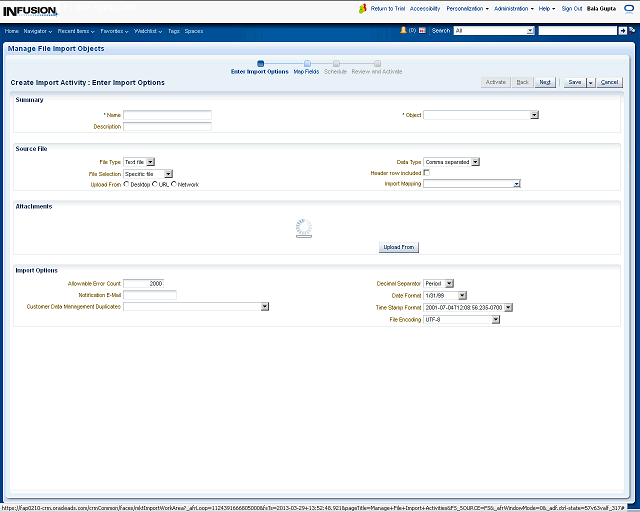The width and height of the screenshot is (640, 512).
Task: Select the Desktop upload radio button
Action: pyautogui.click(x=125, y=184)
